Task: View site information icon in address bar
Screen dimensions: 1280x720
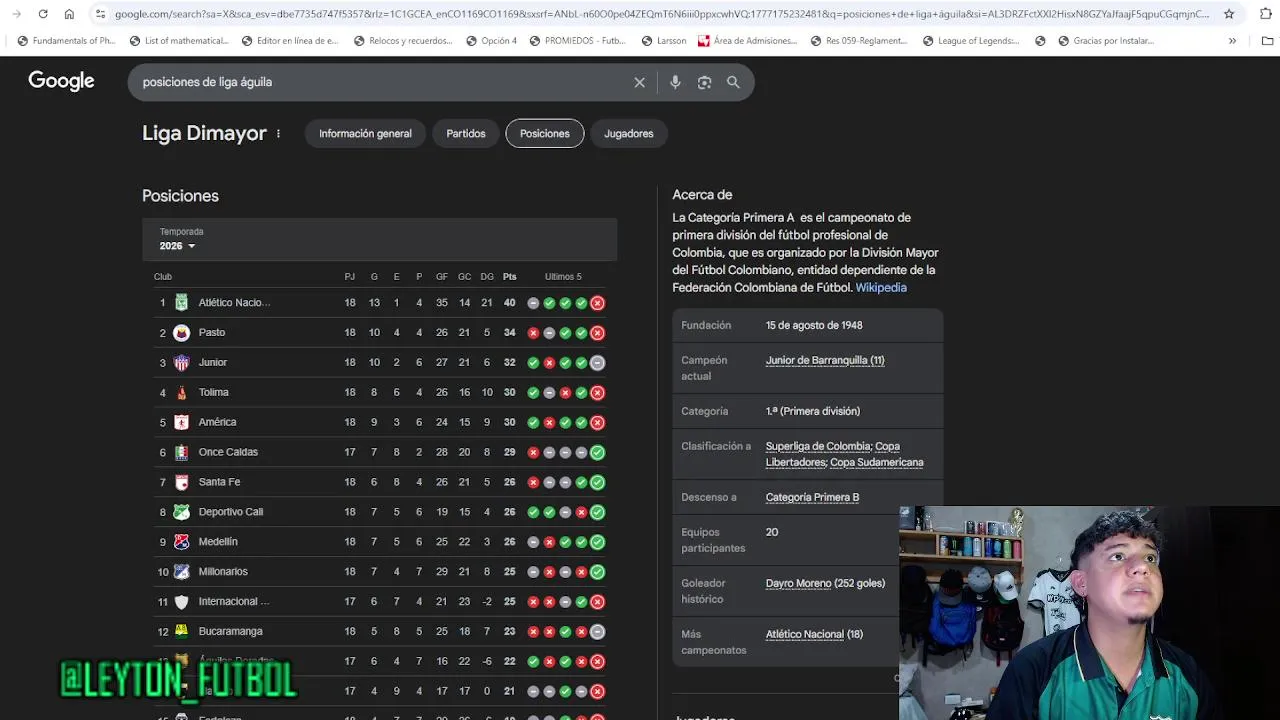Action: [x=100, y=14]
